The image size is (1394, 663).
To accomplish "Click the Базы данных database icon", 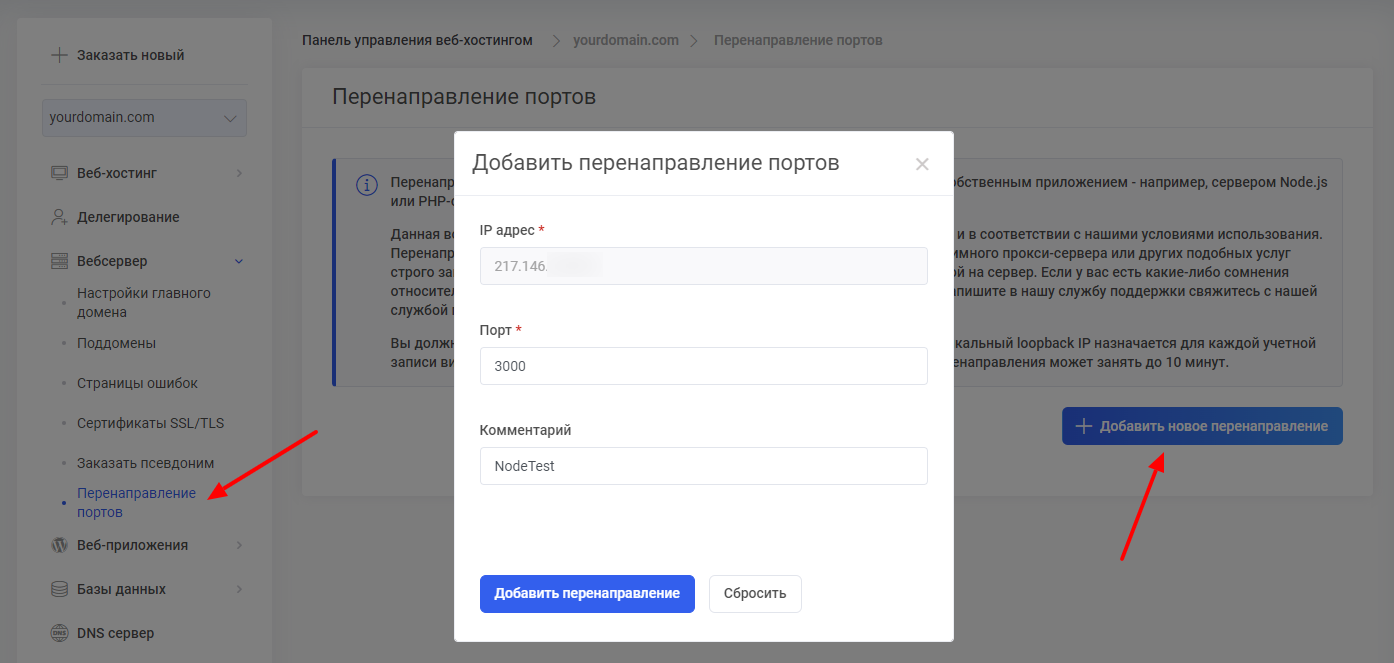I will 59,589.
